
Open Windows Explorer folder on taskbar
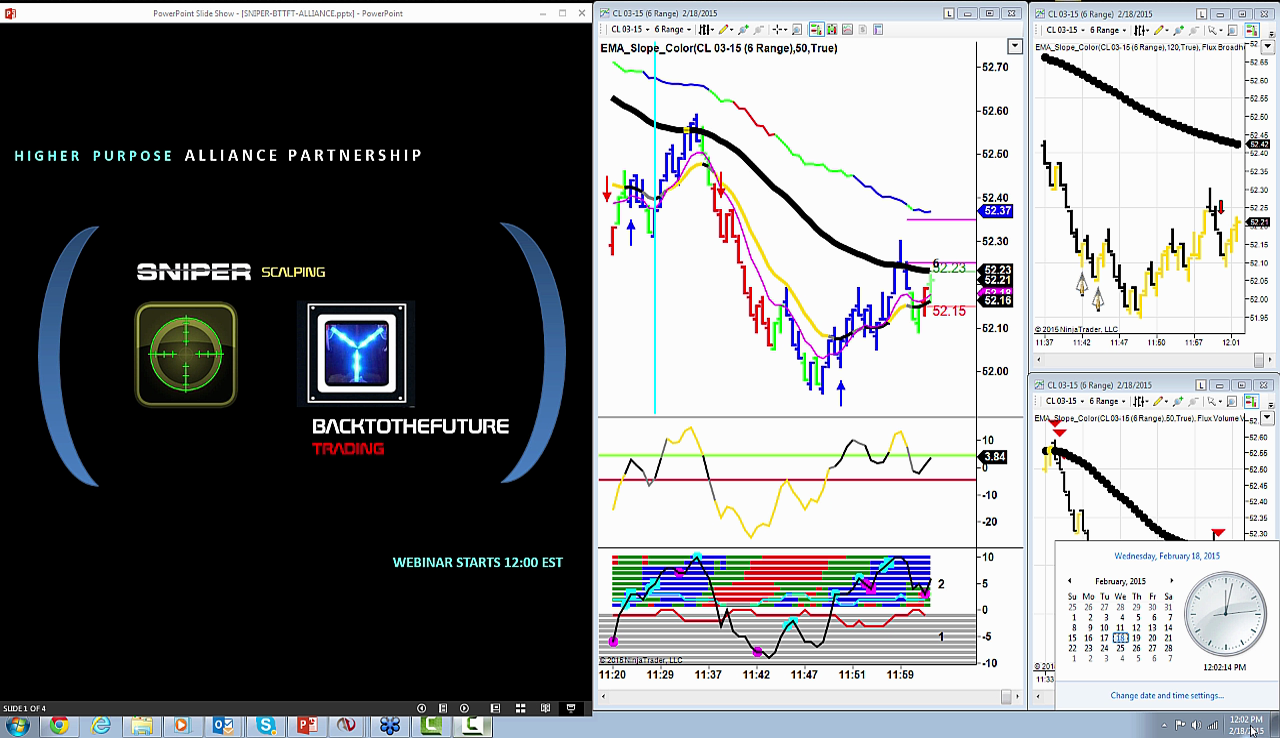(x=141, y=726)
